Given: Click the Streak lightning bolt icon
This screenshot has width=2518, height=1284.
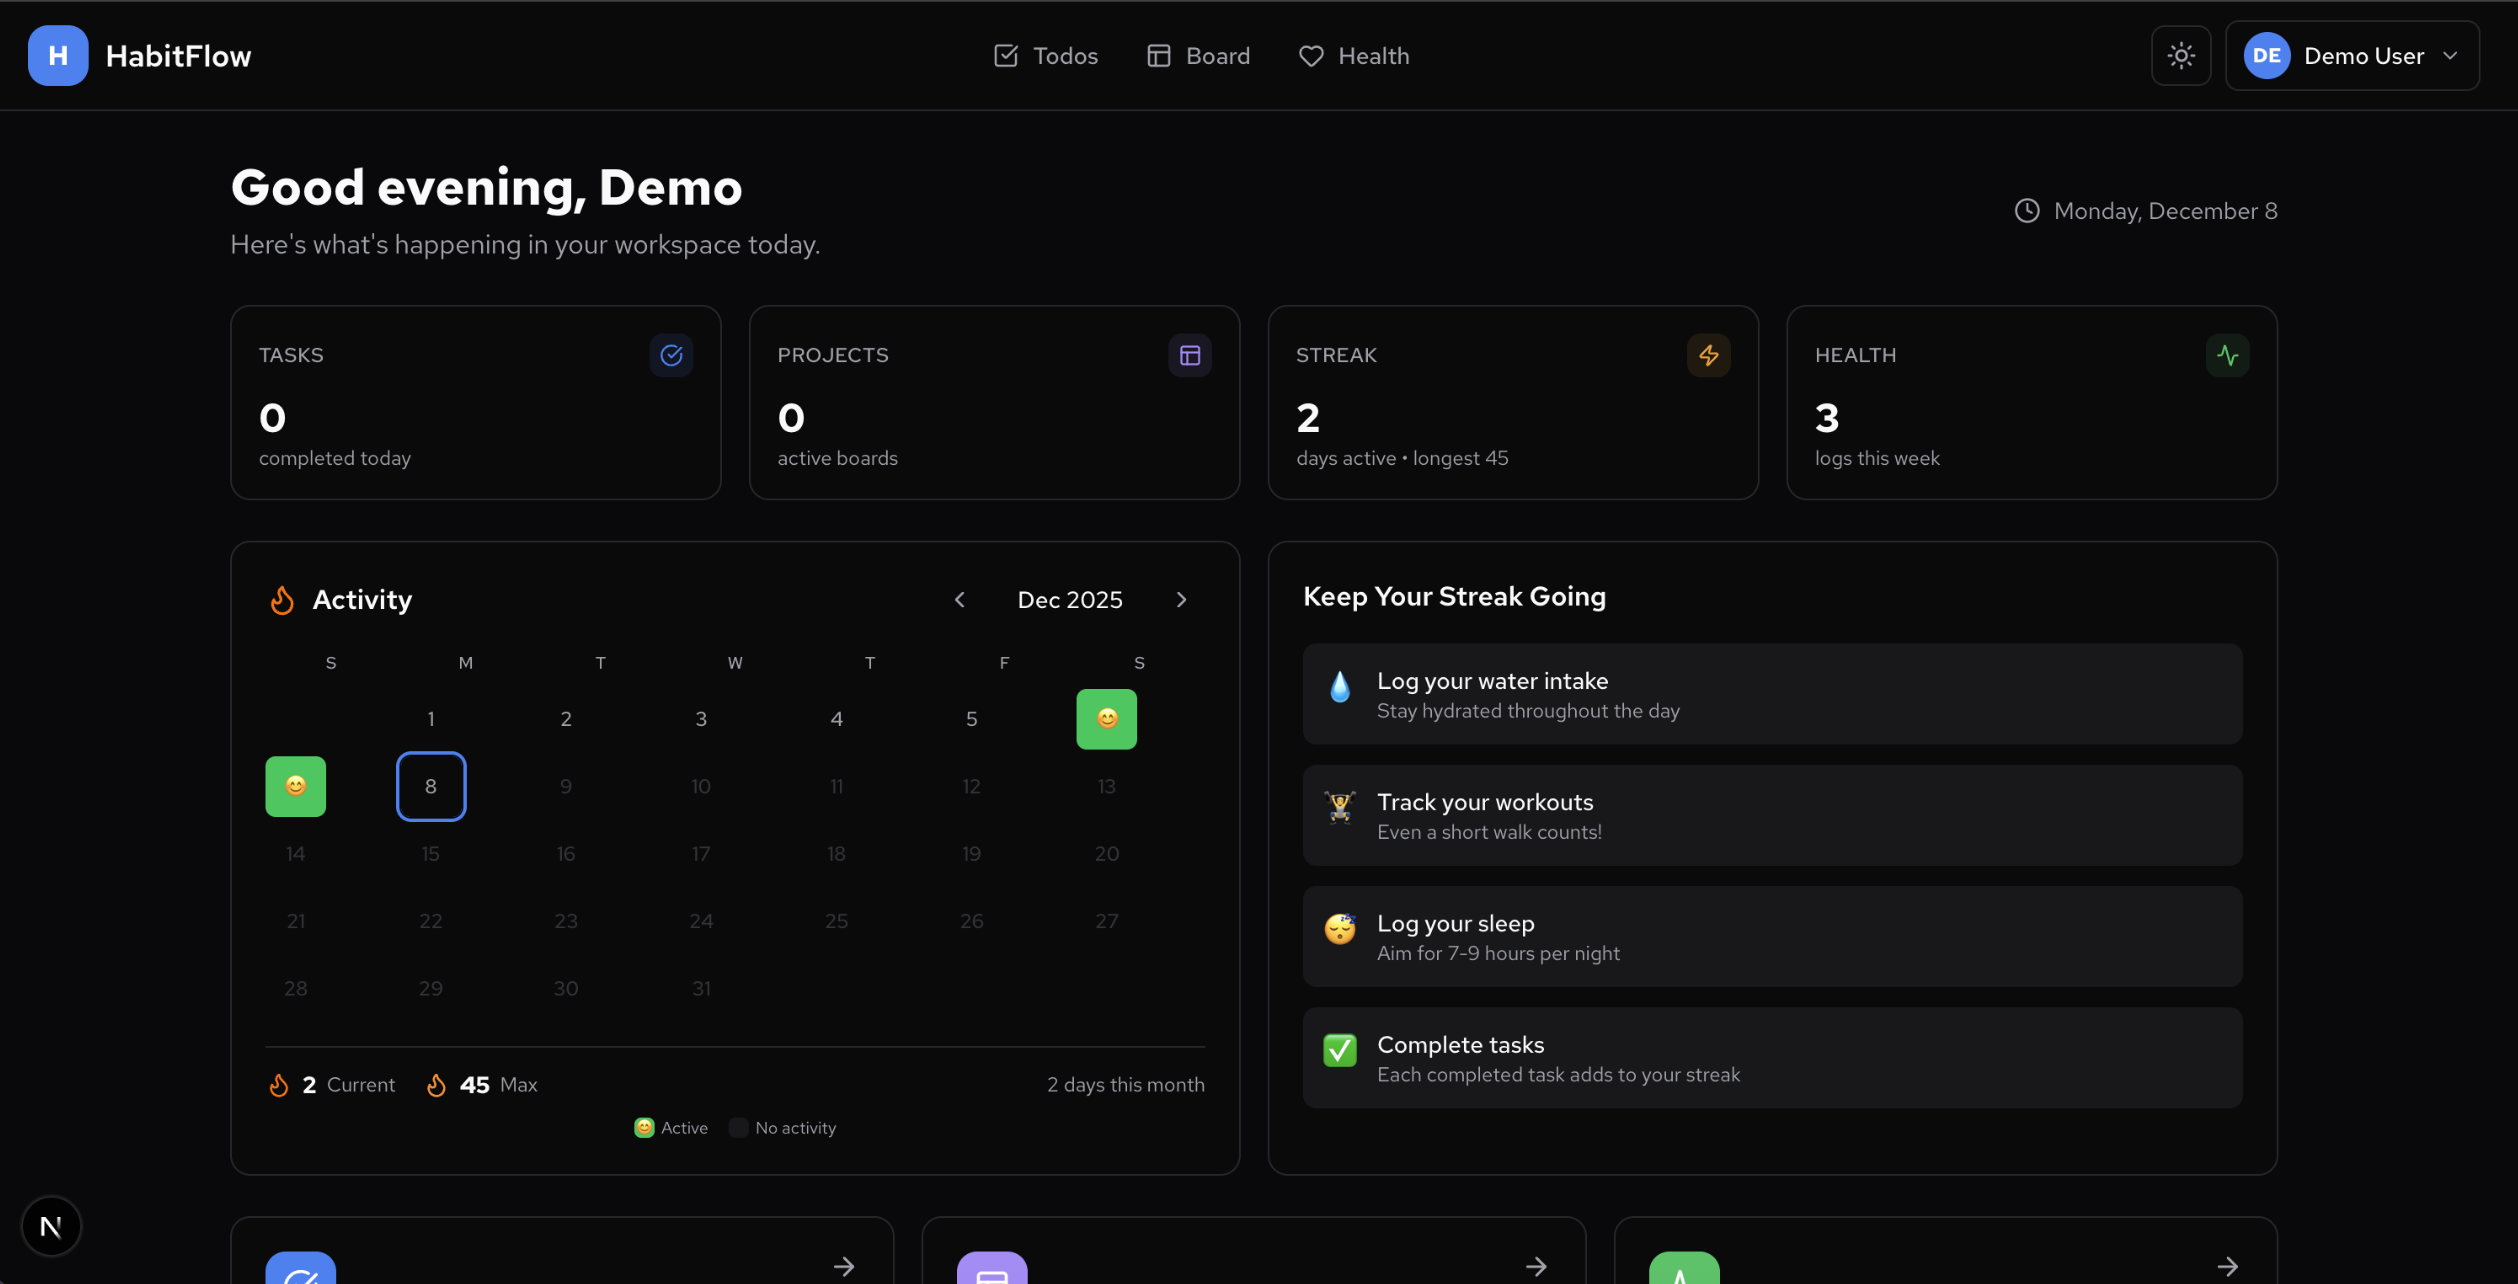Looking at the screenshot, I should 1708,355.
